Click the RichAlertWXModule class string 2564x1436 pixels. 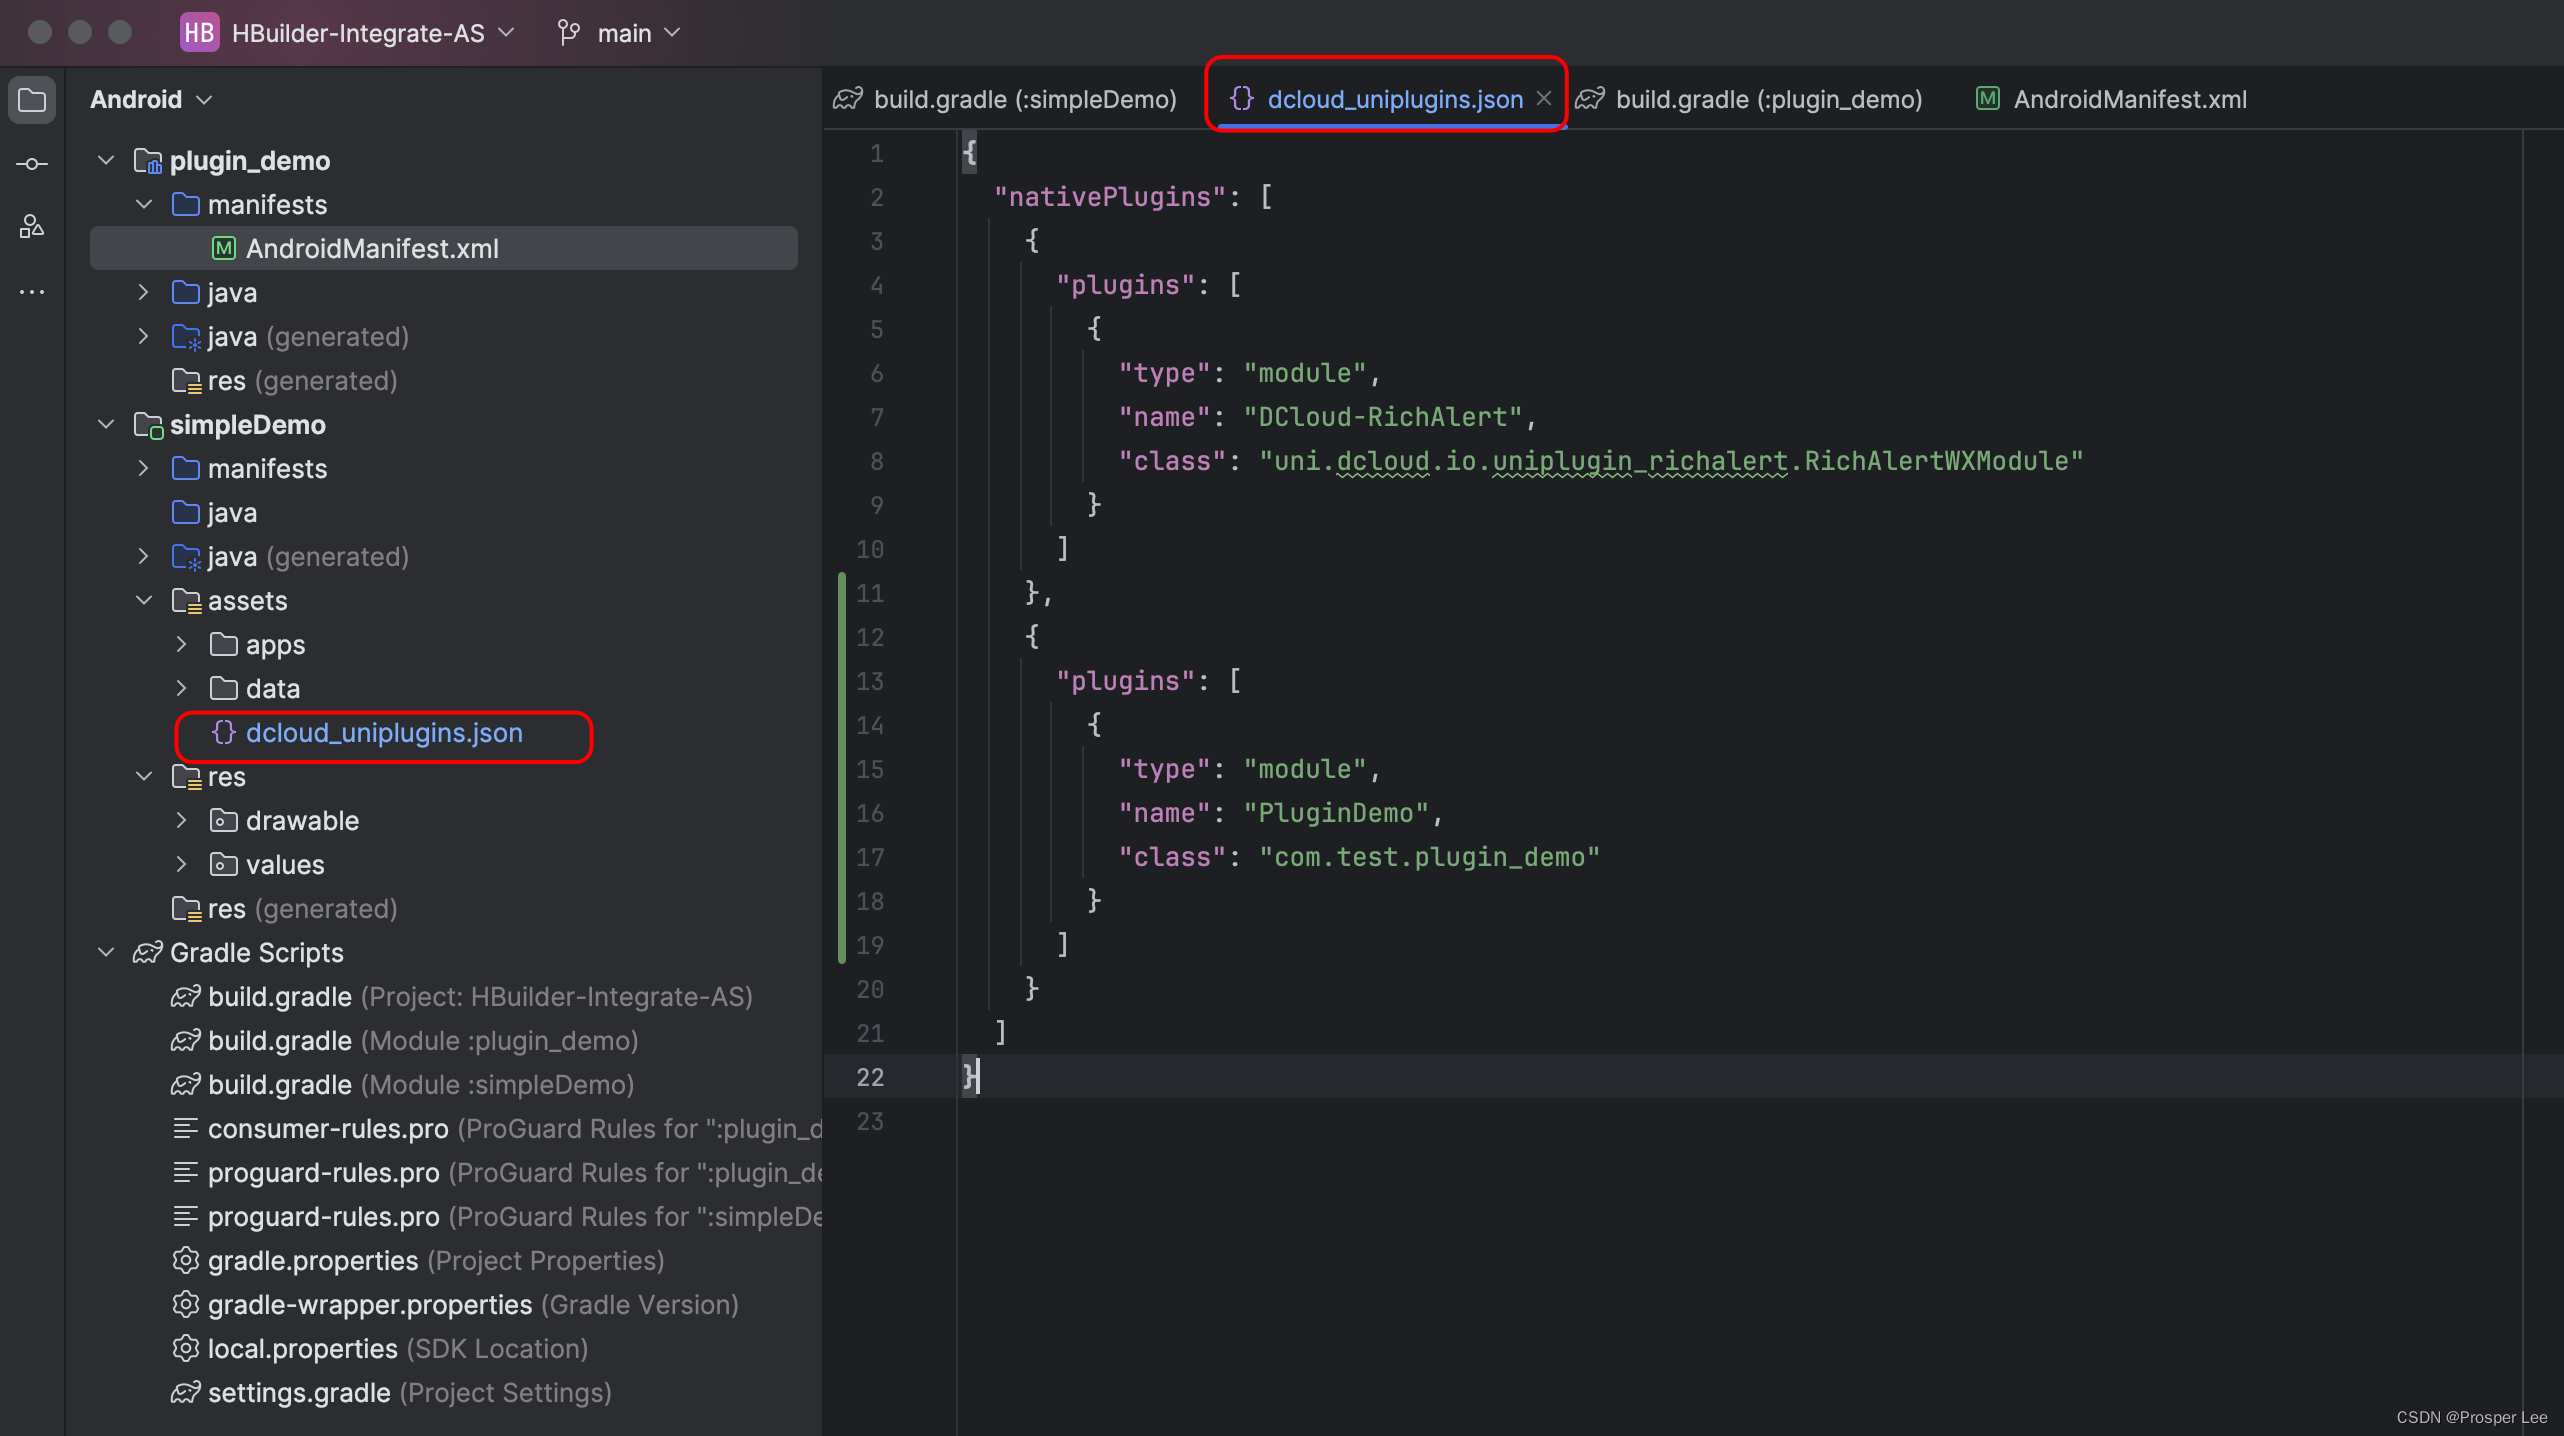coord(1671,461)
